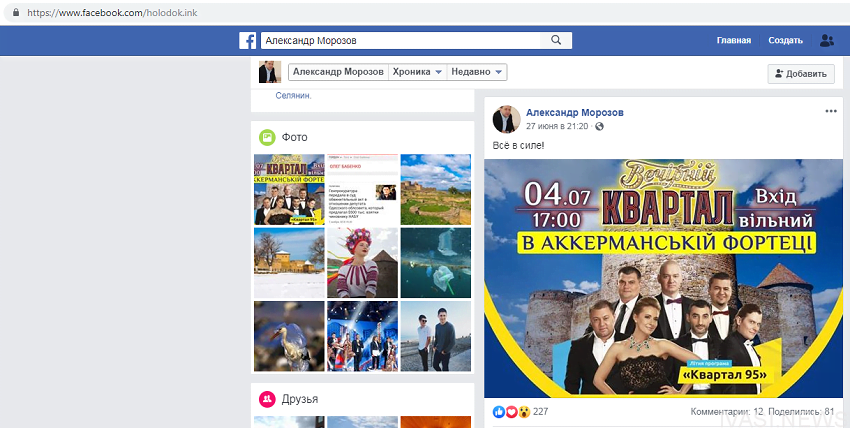Open the Создать menu

tap(785, 41)
